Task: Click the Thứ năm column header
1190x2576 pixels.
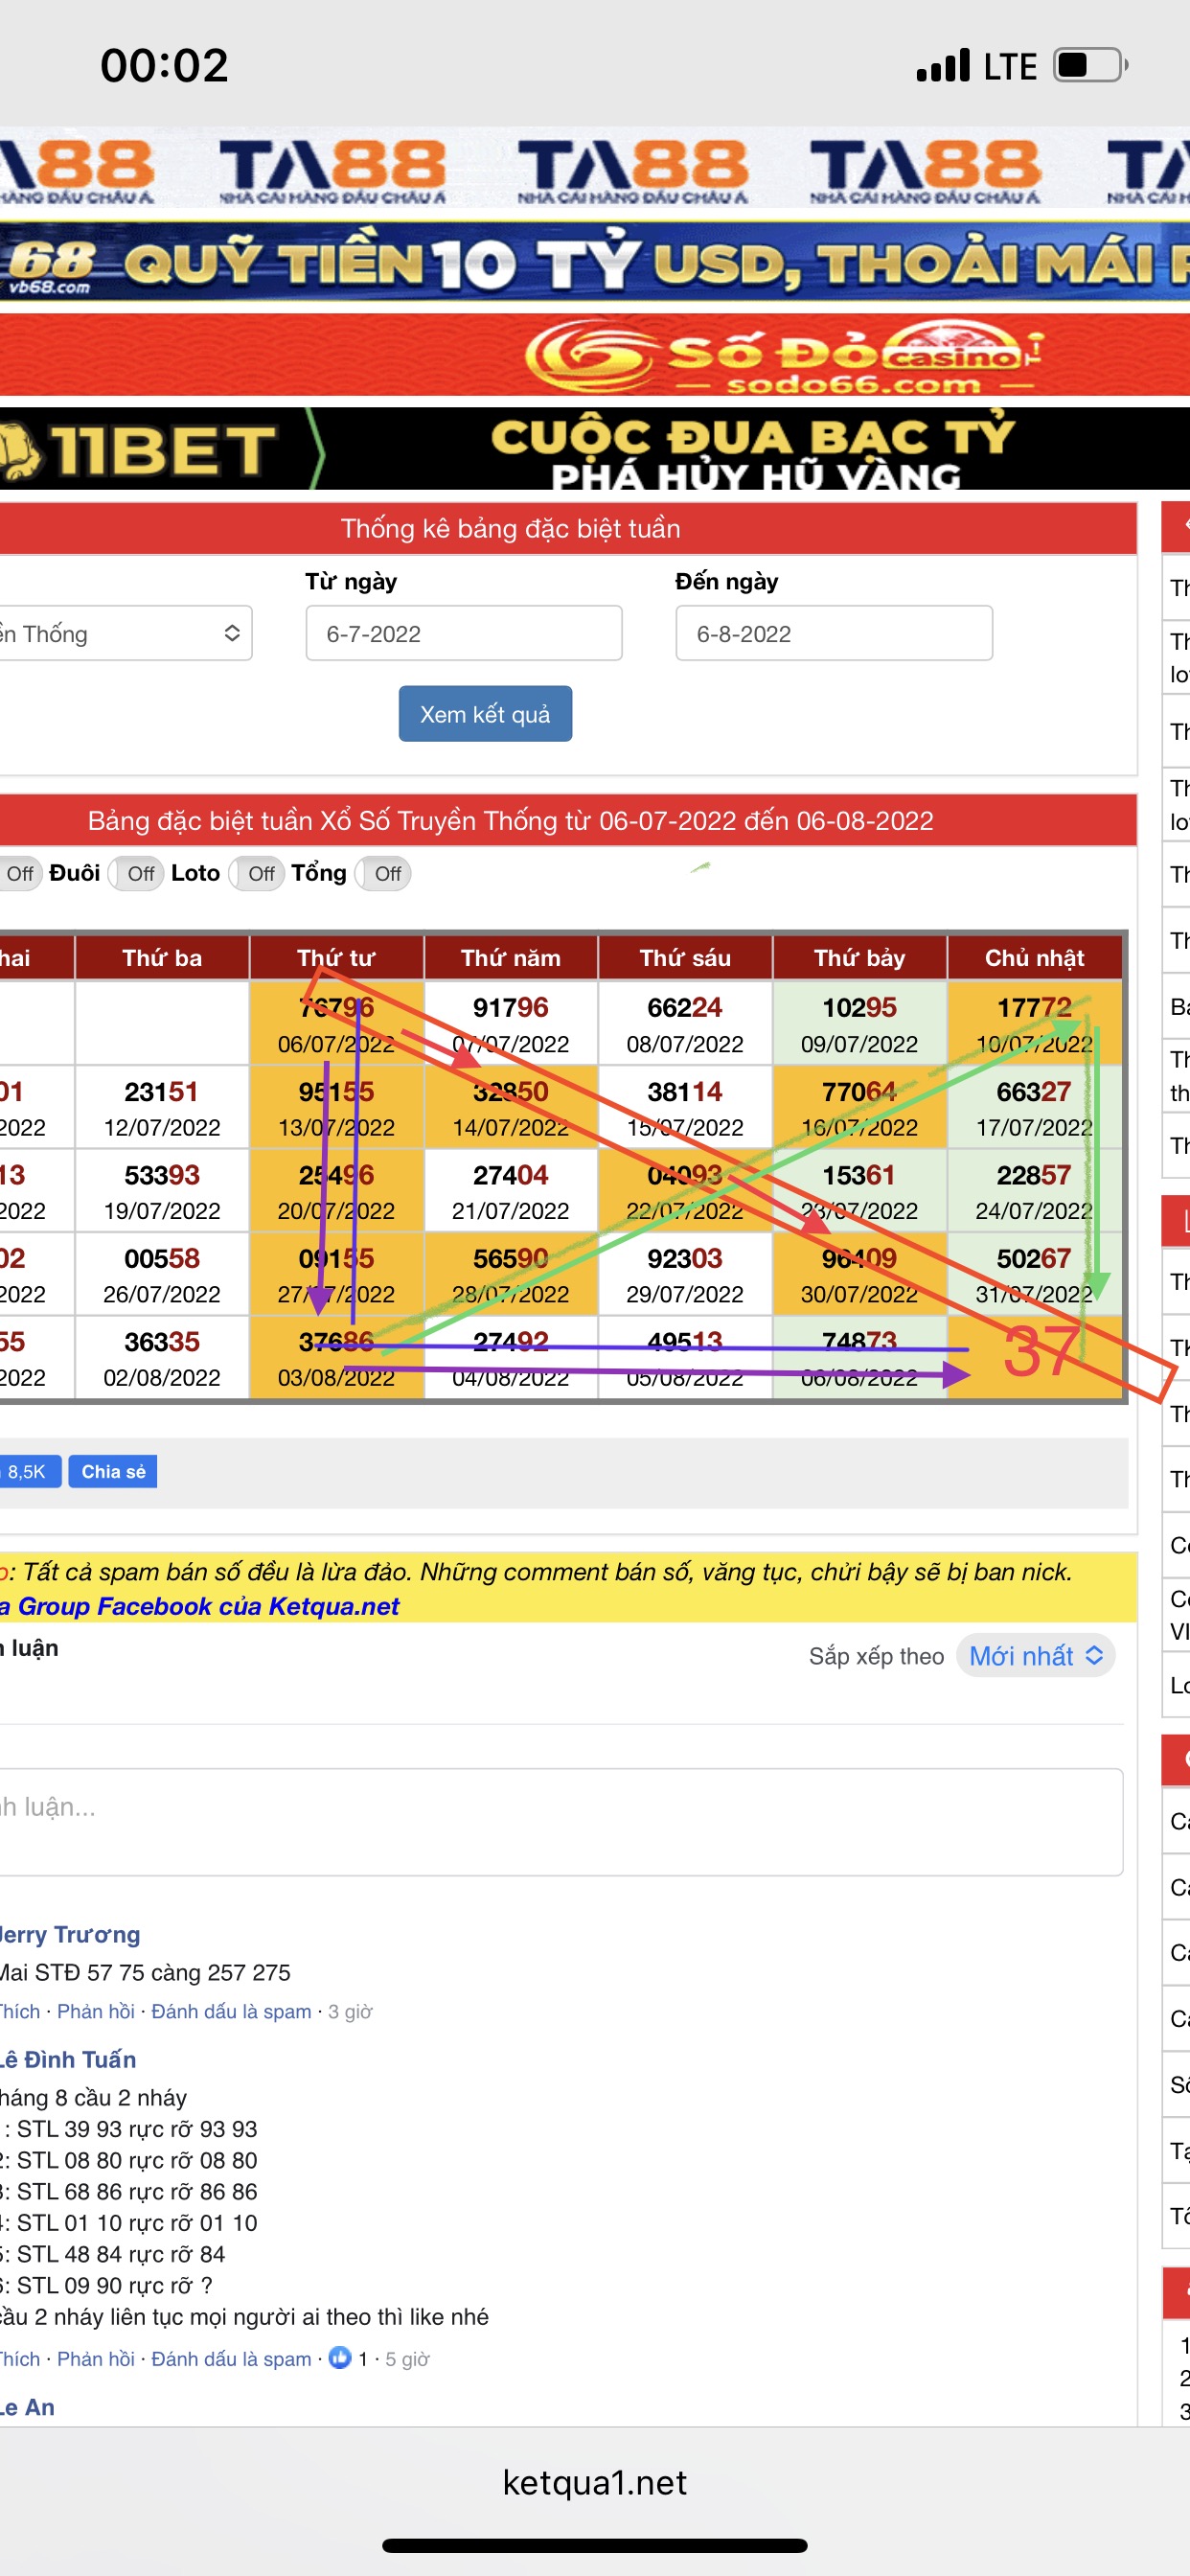Action: click(511, 958)
